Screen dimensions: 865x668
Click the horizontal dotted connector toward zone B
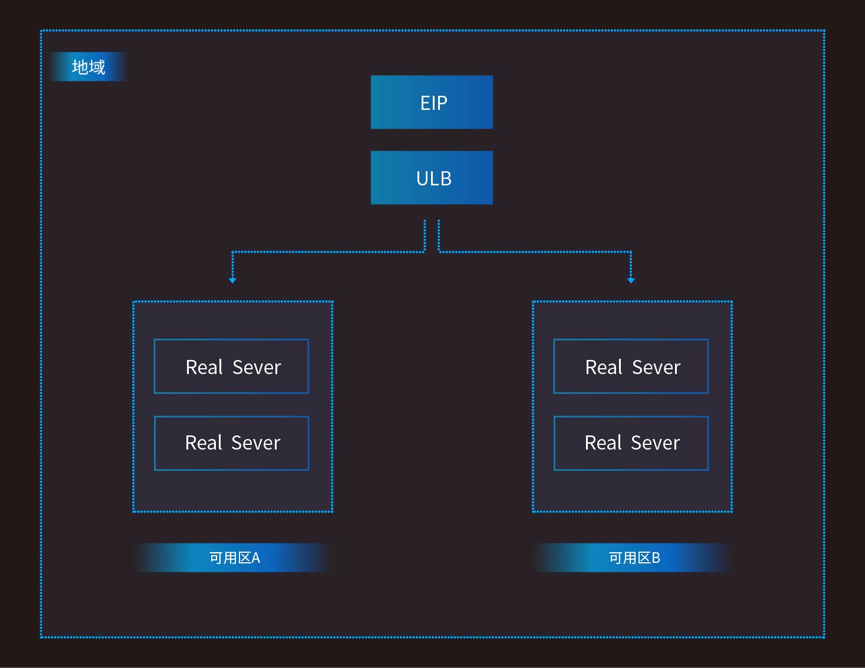click(535, 252)
